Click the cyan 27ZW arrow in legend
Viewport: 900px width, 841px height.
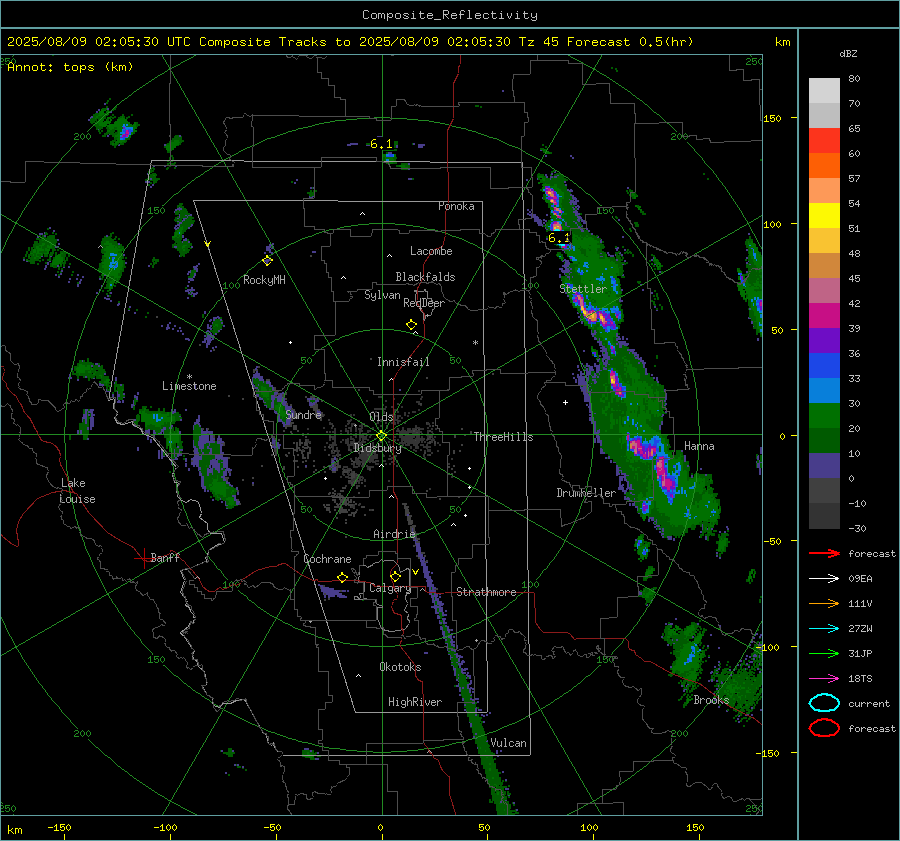click(824, 629)
